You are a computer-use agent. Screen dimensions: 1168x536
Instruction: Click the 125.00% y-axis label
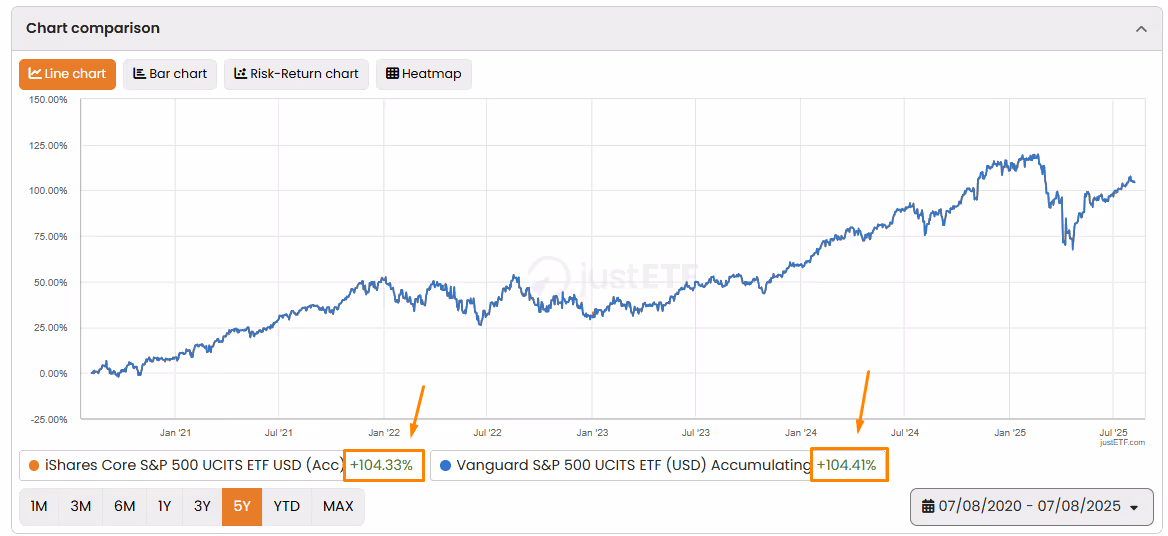[x=47, y=145]
